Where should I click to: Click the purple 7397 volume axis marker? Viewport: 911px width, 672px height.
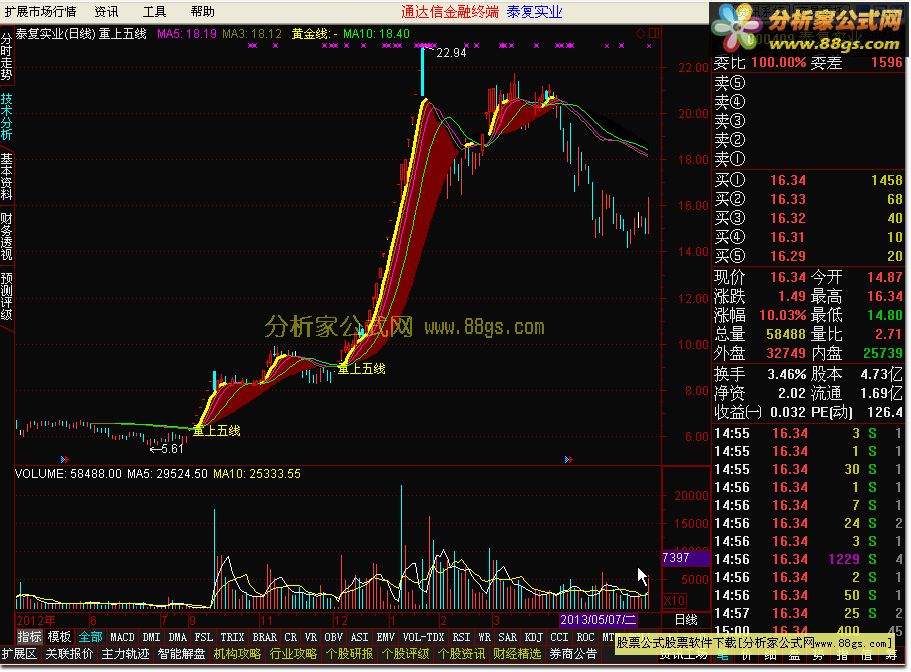[x=685, y=558]
